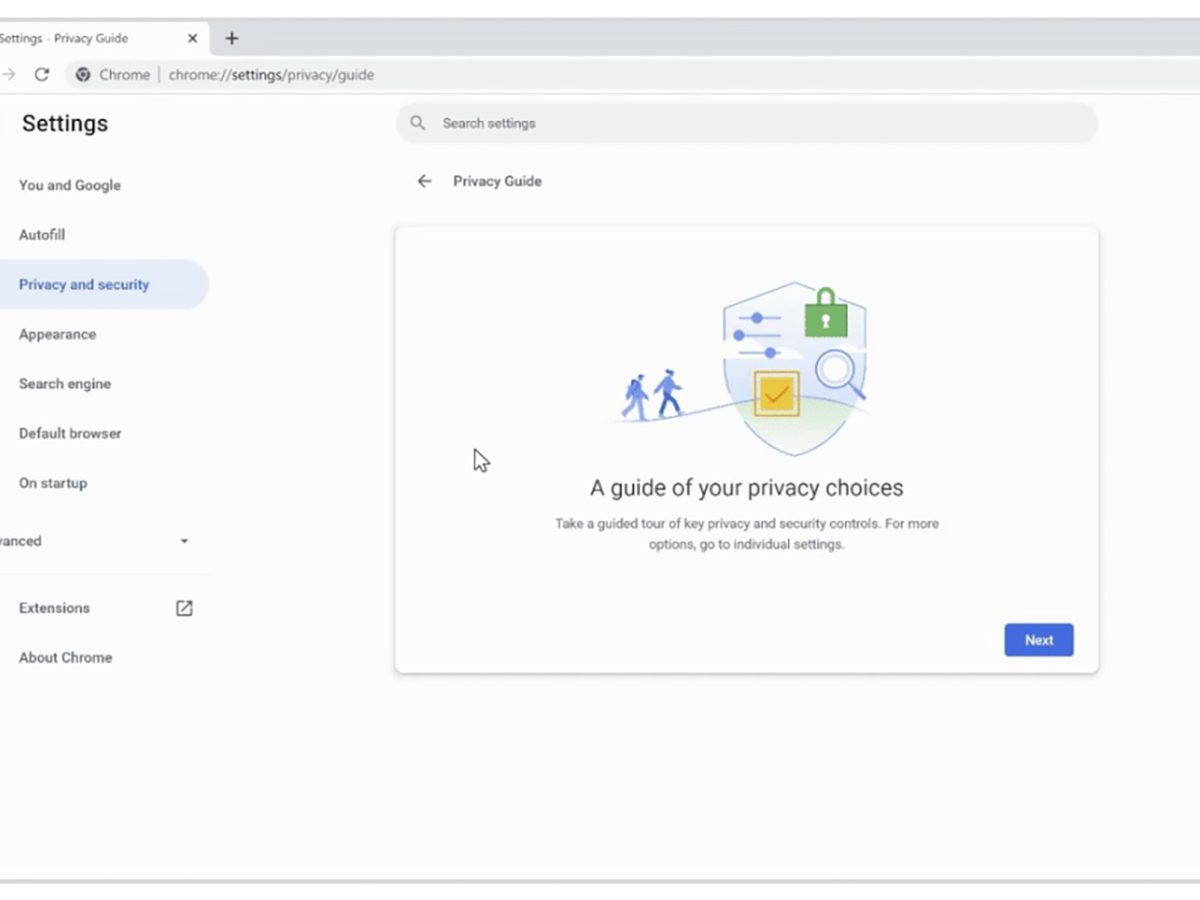Click the back arrow beside Privacy Guide
The width and height of the screenshot is (1200, 900).
click(x=424, y=181)
